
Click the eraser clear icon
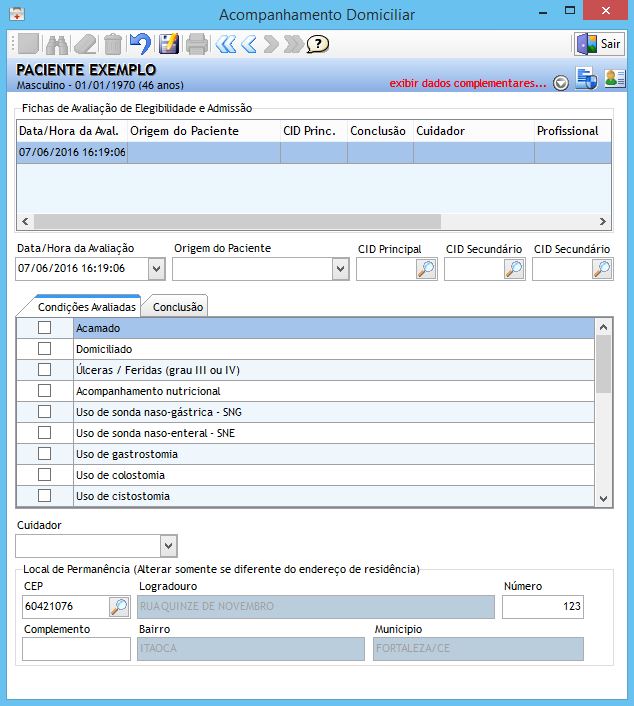coord(85,44)
